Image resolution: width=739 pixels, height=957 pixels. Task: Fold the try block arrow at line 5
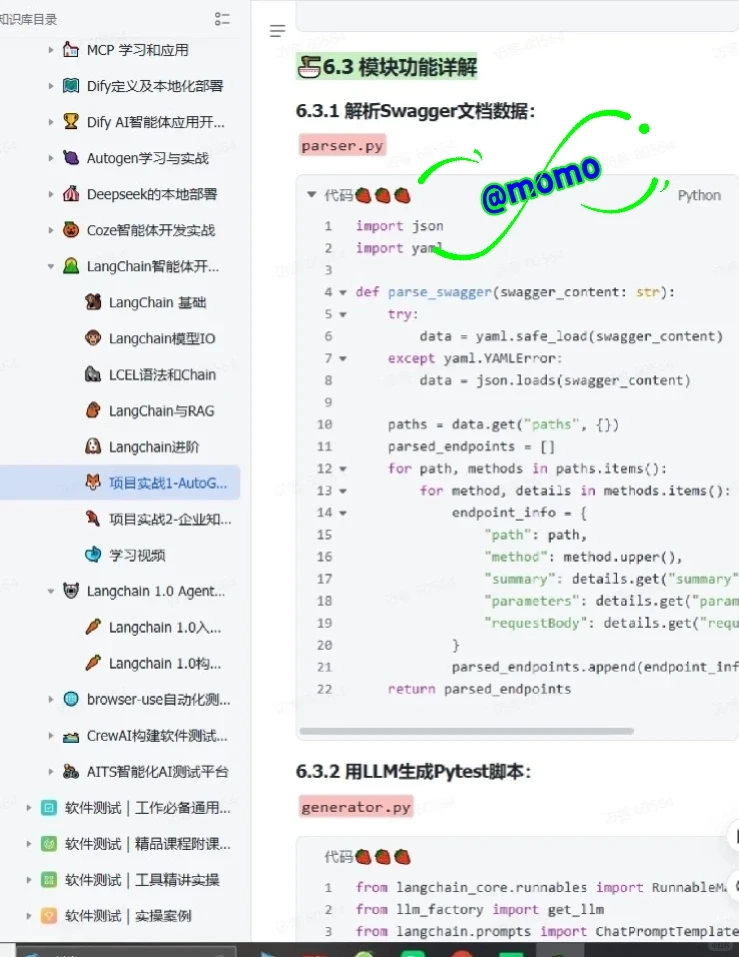(343, 314)
